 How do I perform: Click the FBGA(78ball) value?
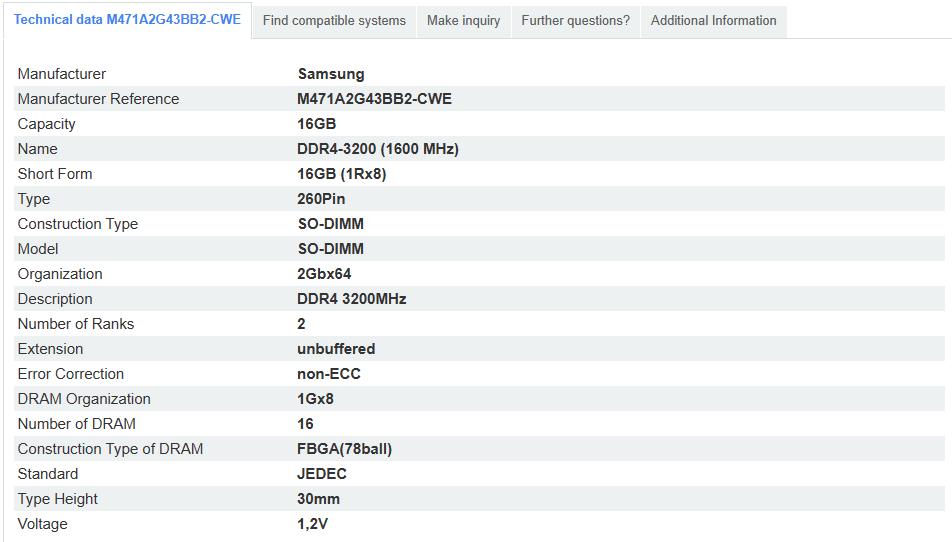coord(344,449)
